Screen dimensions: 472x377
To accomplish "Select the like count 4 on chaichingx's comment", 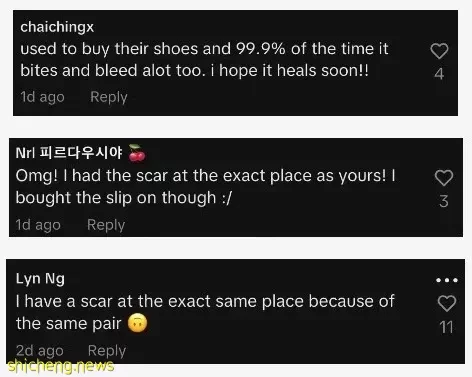I will pyautogui.click(x=439, y=74).
